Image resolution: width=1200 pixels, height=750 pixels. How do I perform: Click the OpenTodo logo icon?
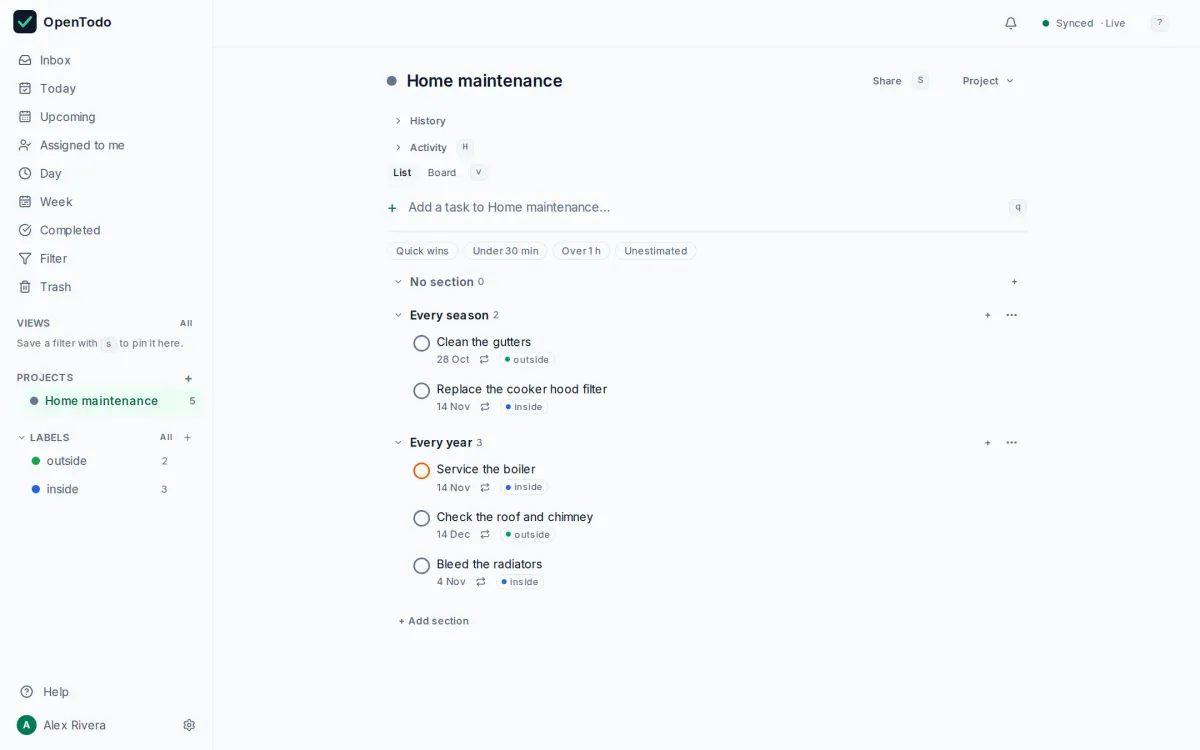(25, 22)
